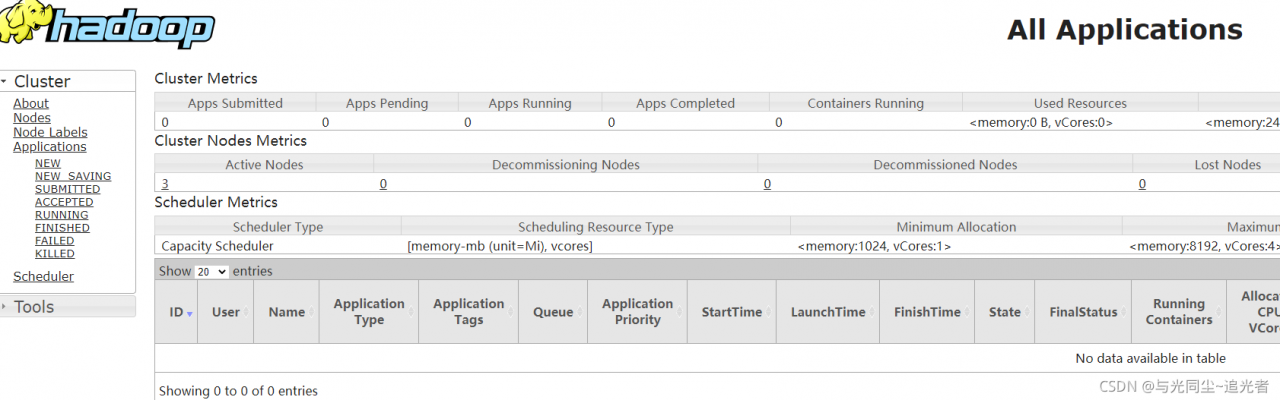Collapse the Cluster section arrow
This screenshot has width=1280, height=400.
tap(5, 81)
